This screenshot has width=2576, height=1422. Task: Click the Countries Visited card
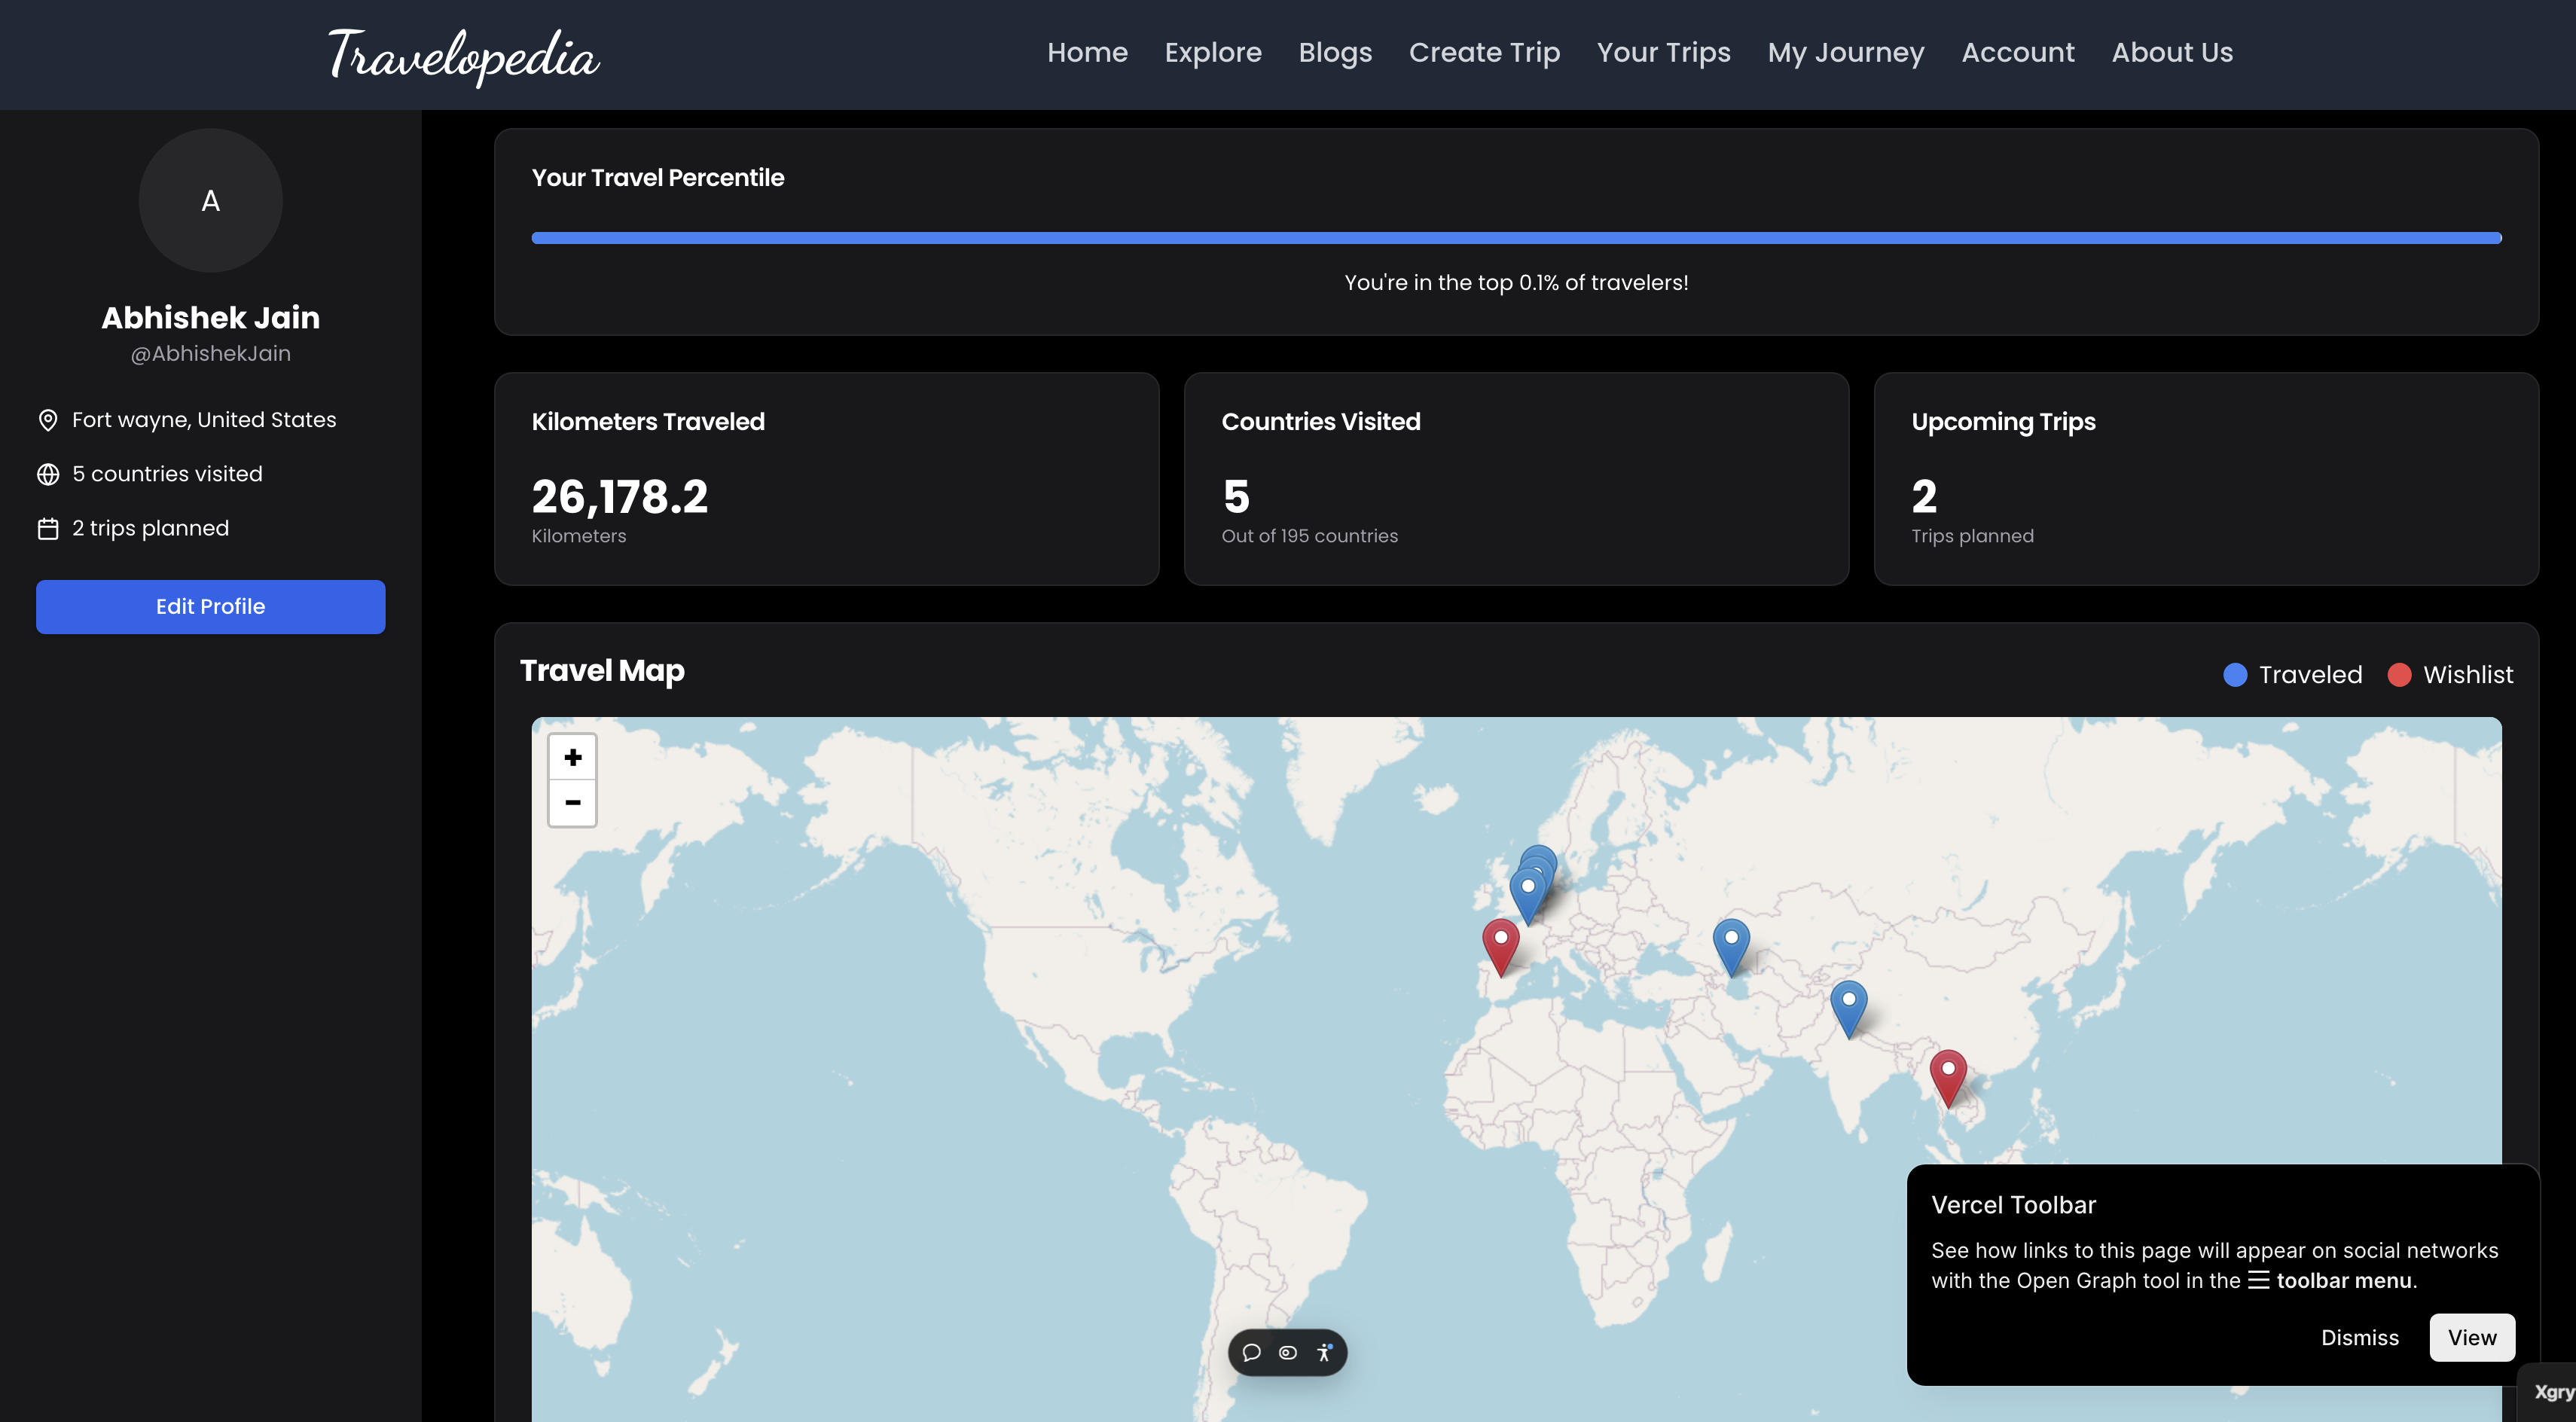pos(1516,479)
